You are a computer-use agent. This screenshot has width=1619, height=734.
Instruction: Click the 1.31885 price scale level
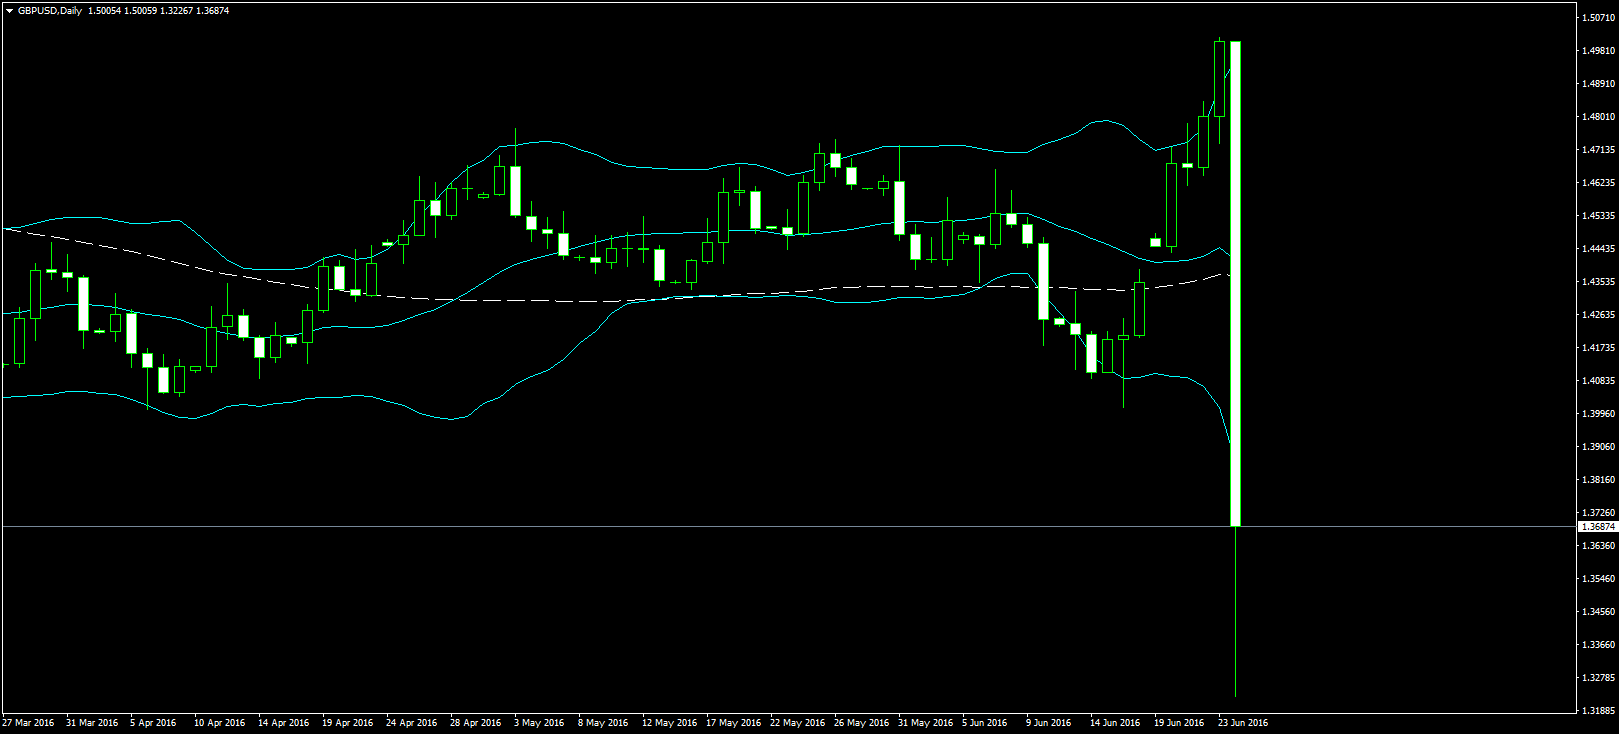coord(1597,711)
